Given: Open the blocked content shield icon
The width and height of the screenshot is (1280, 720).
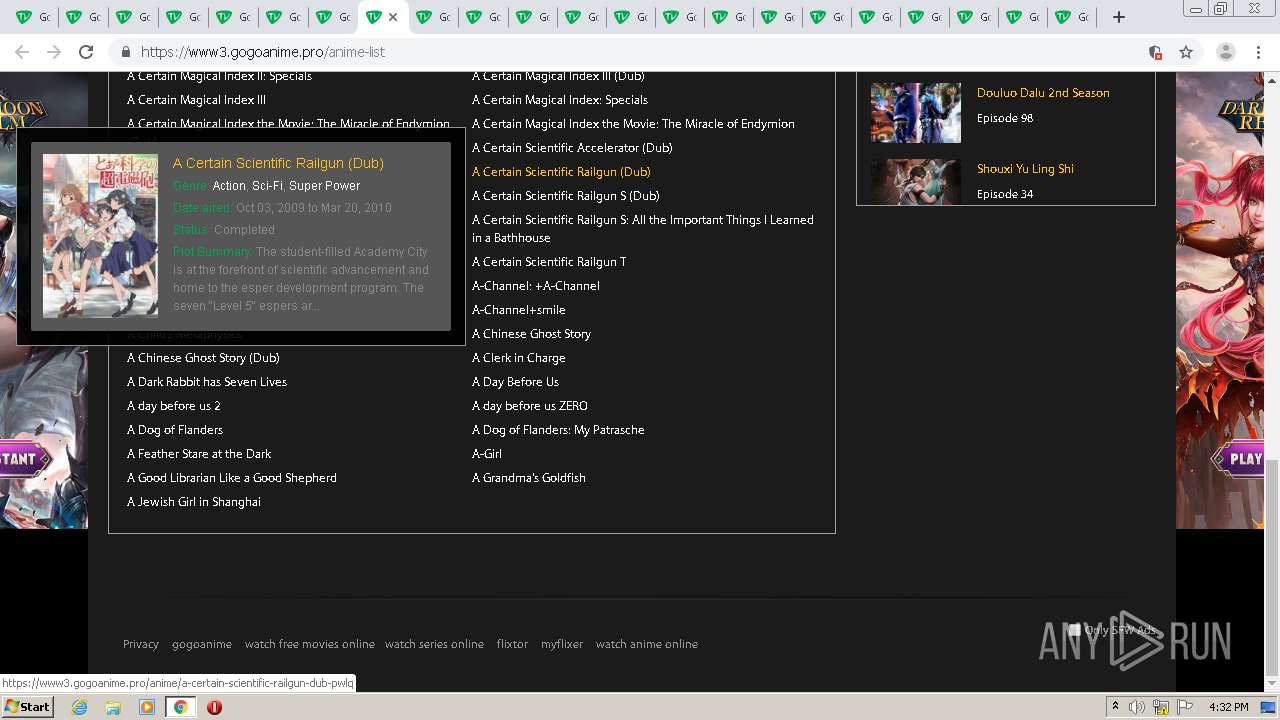Looking at the screenshot, I should pos(1155,52).
